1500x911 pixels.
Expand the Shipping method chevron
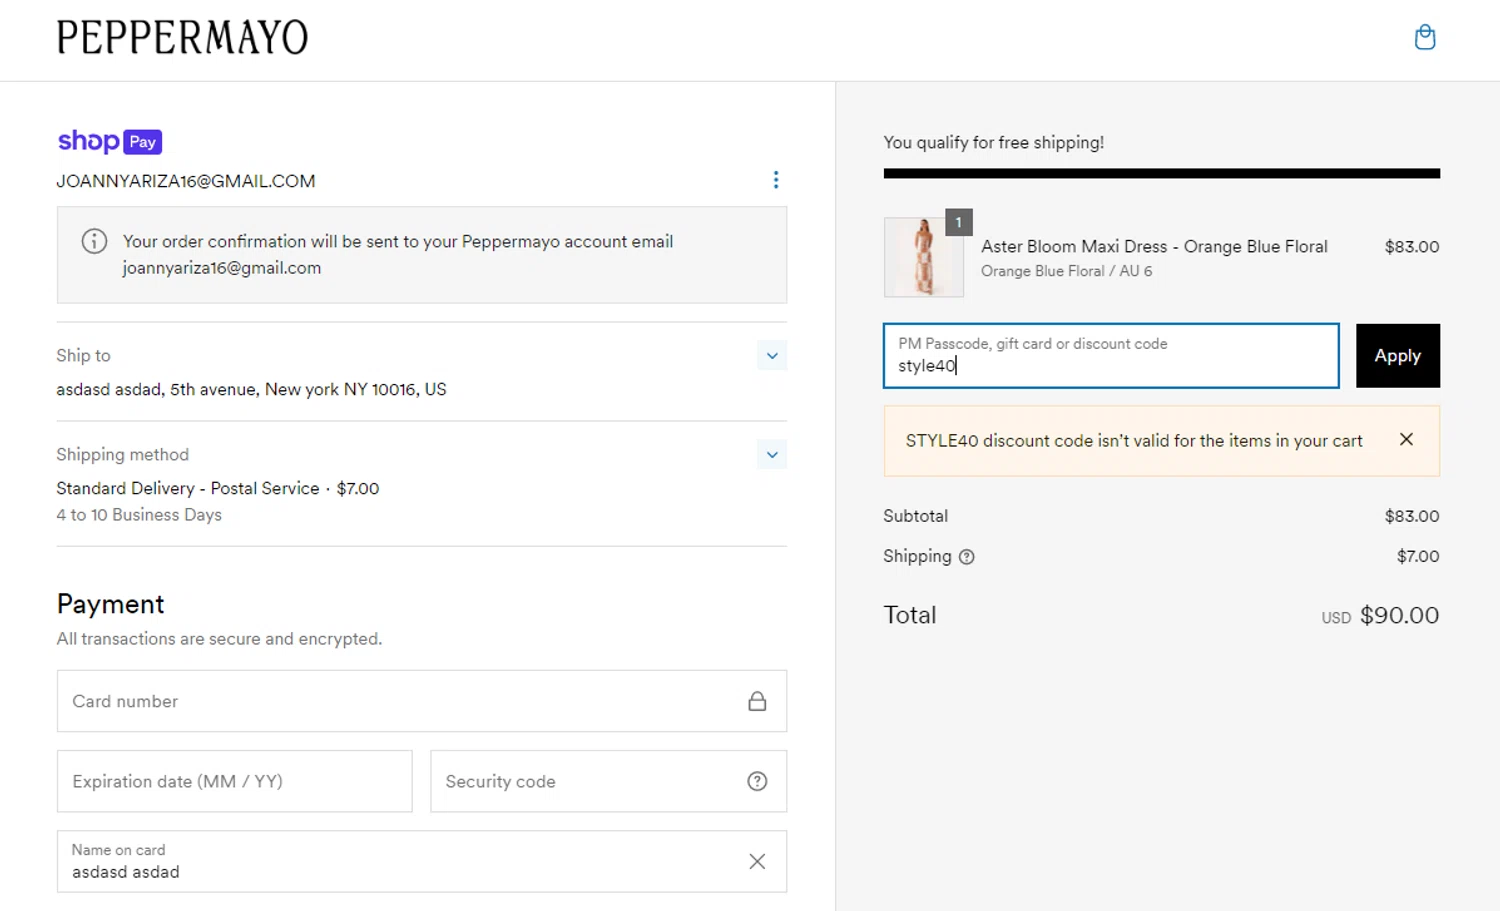tap(772, 455)
